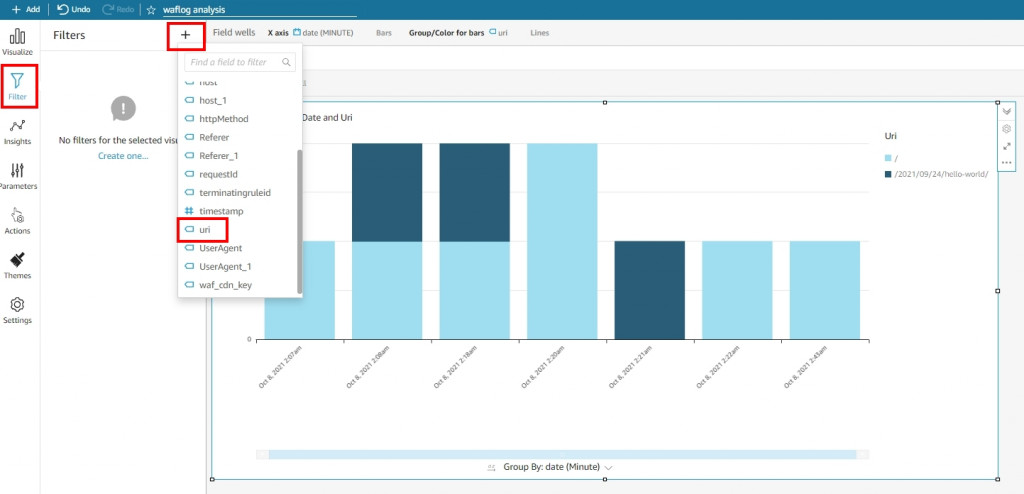The width and height of the screenshot is (1024, 494).
Task: Click the light blue '/' legend swatch
Action: click(x=888, y=158)
